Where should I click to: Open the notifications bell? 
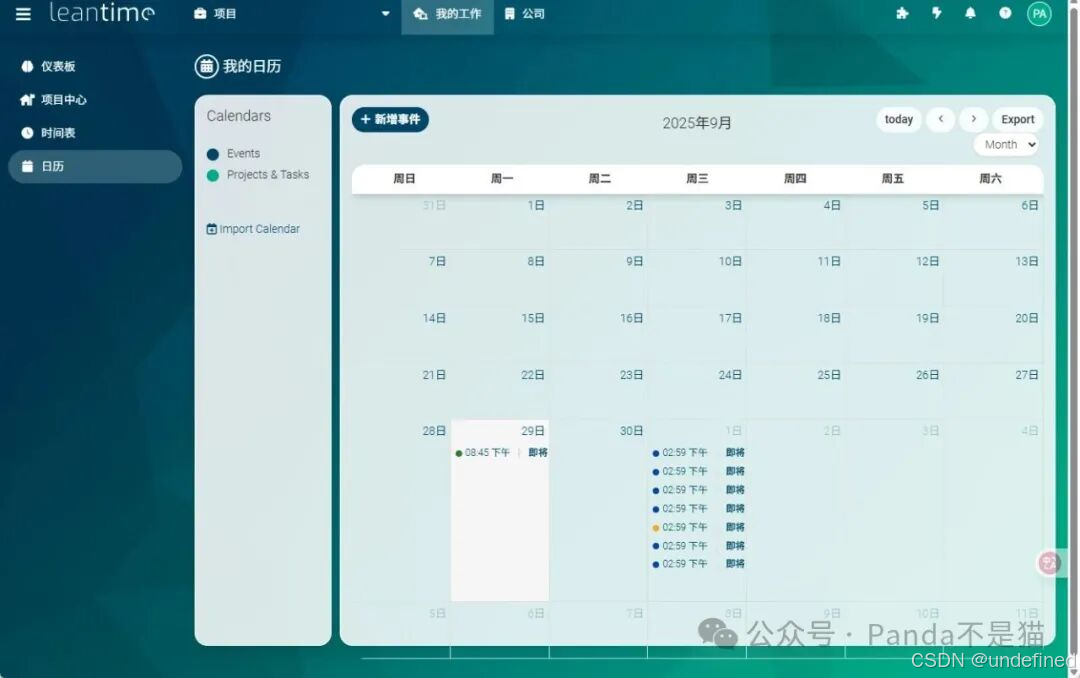pyautogui.click(x=970, y=13)
